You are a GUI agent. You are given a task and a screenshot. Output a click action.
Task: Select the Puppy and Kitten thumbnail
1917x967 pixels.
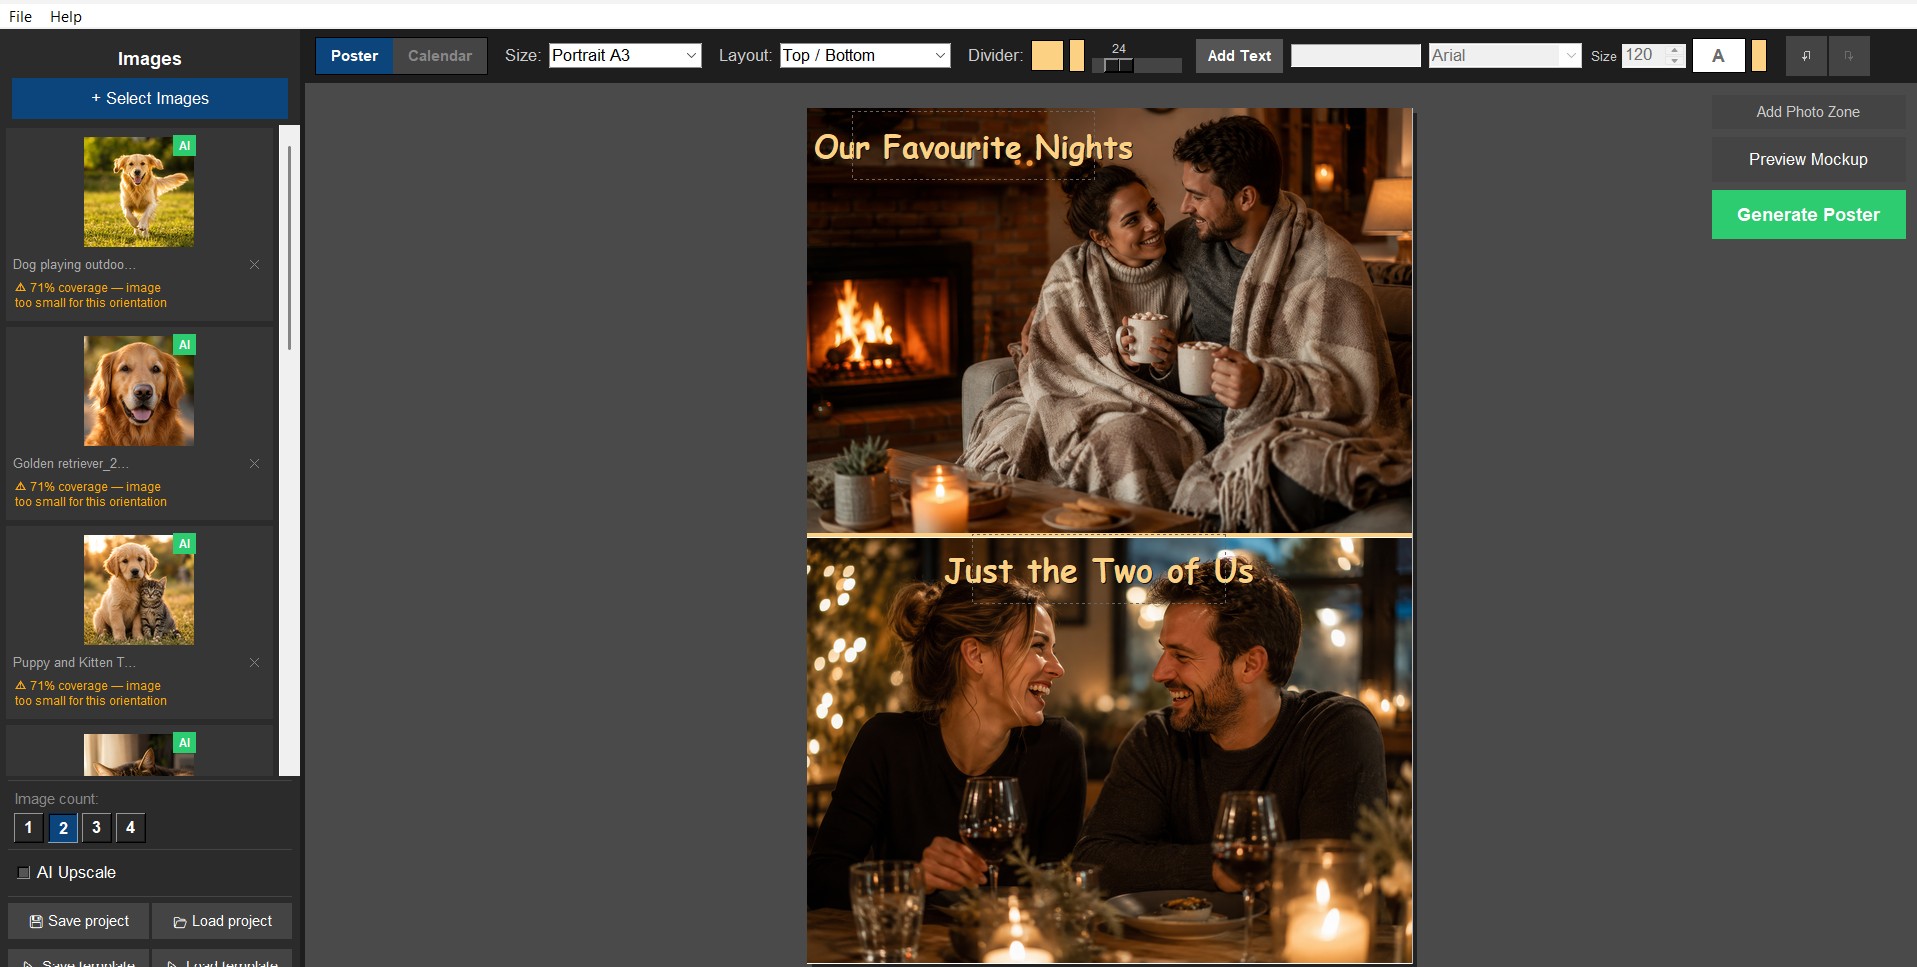click(139, 590)
